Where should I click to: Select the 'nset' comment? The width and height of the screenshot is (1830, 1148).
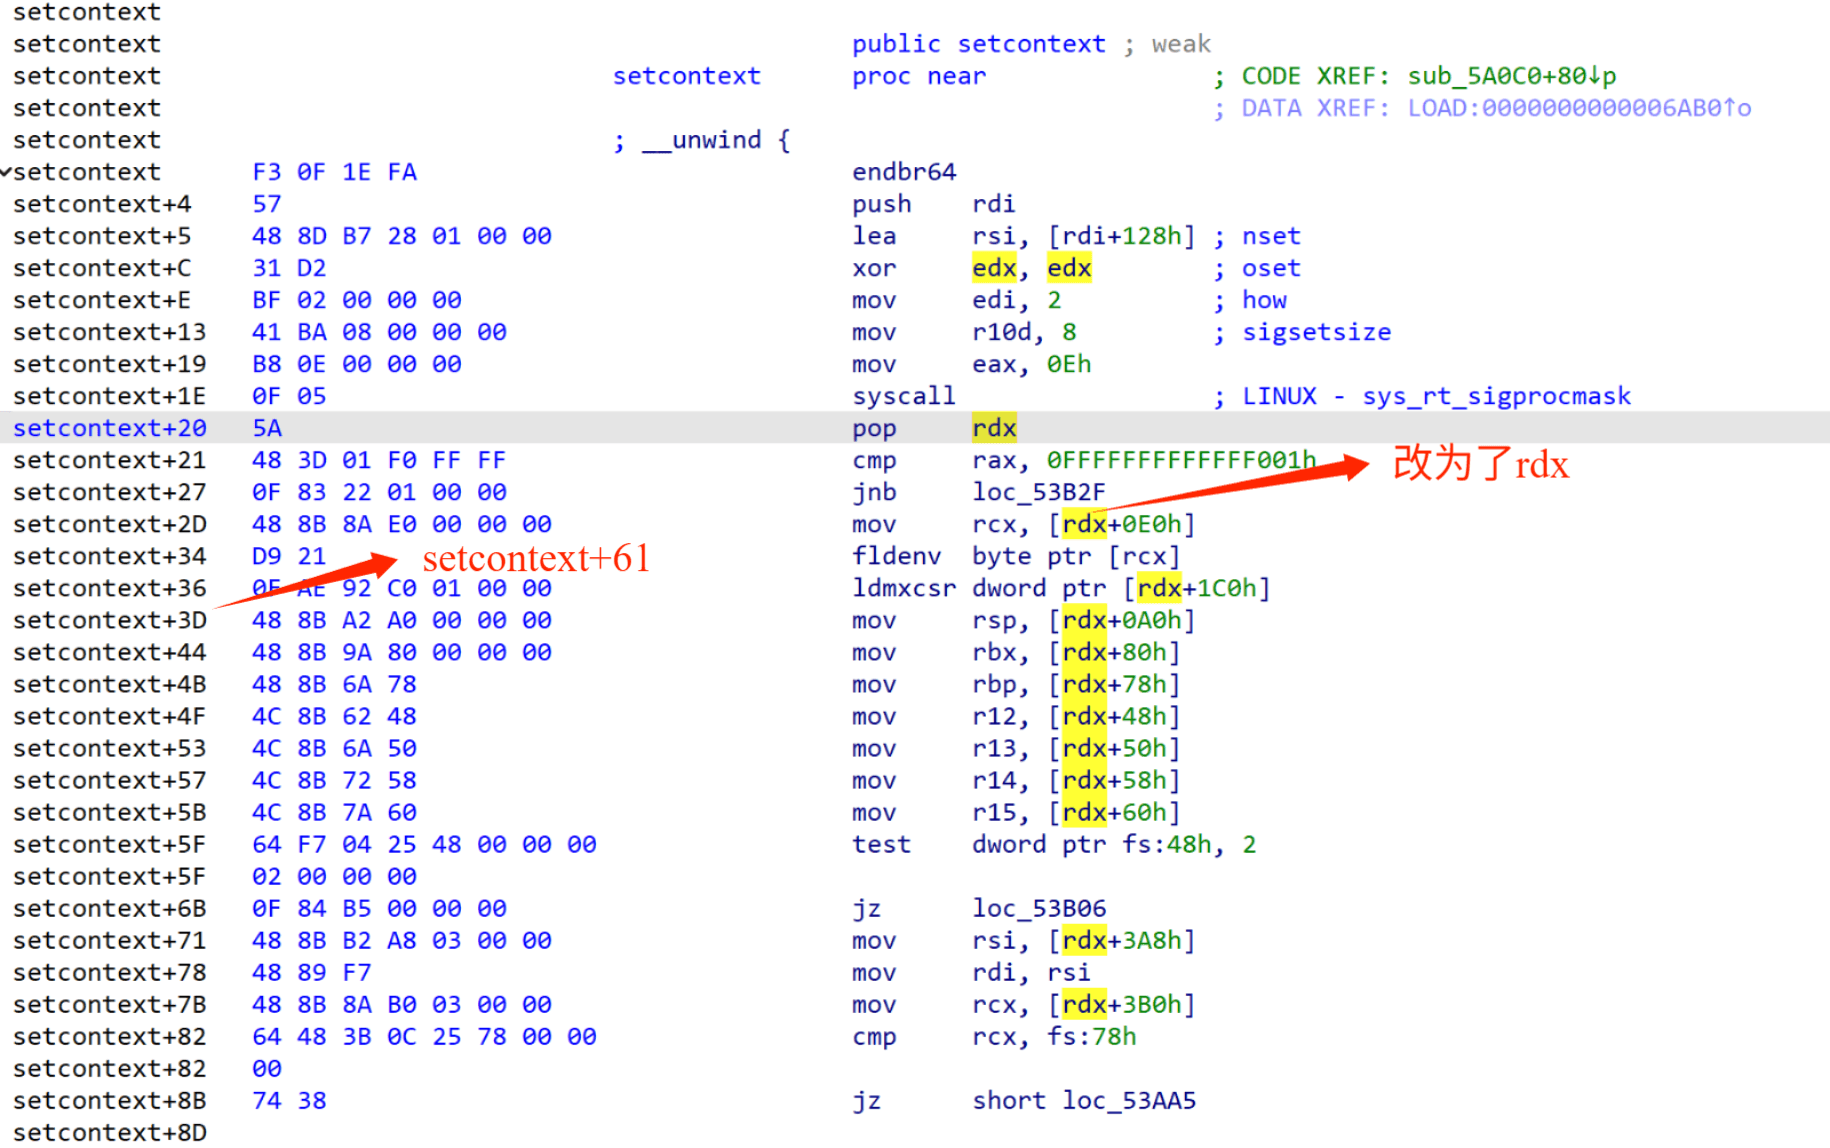point(1271,236)
